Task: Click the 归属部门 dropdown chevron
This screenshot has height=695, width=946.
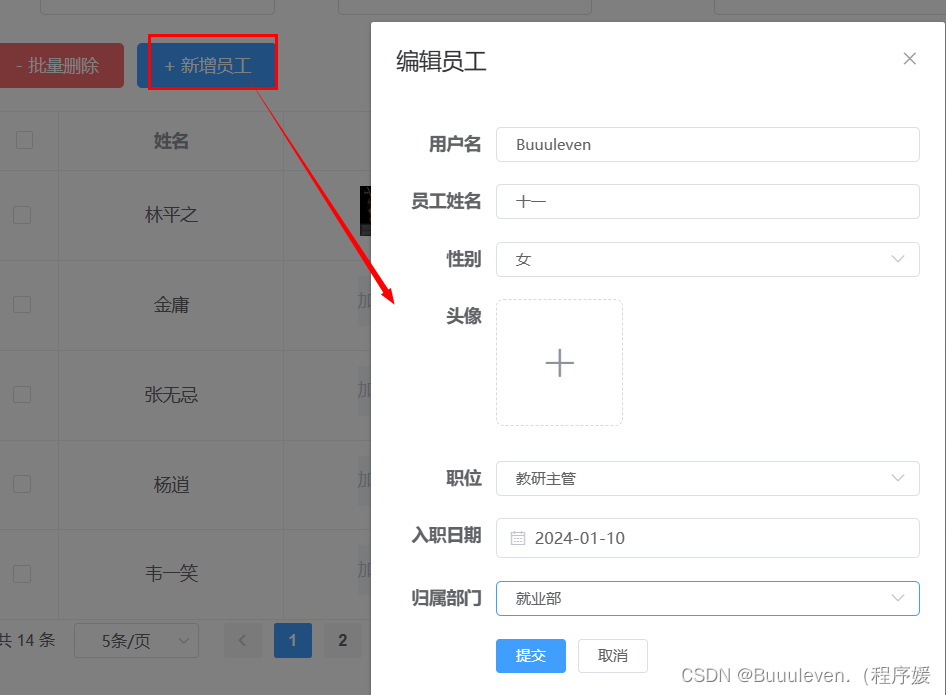Action: (x=897, y=598)
